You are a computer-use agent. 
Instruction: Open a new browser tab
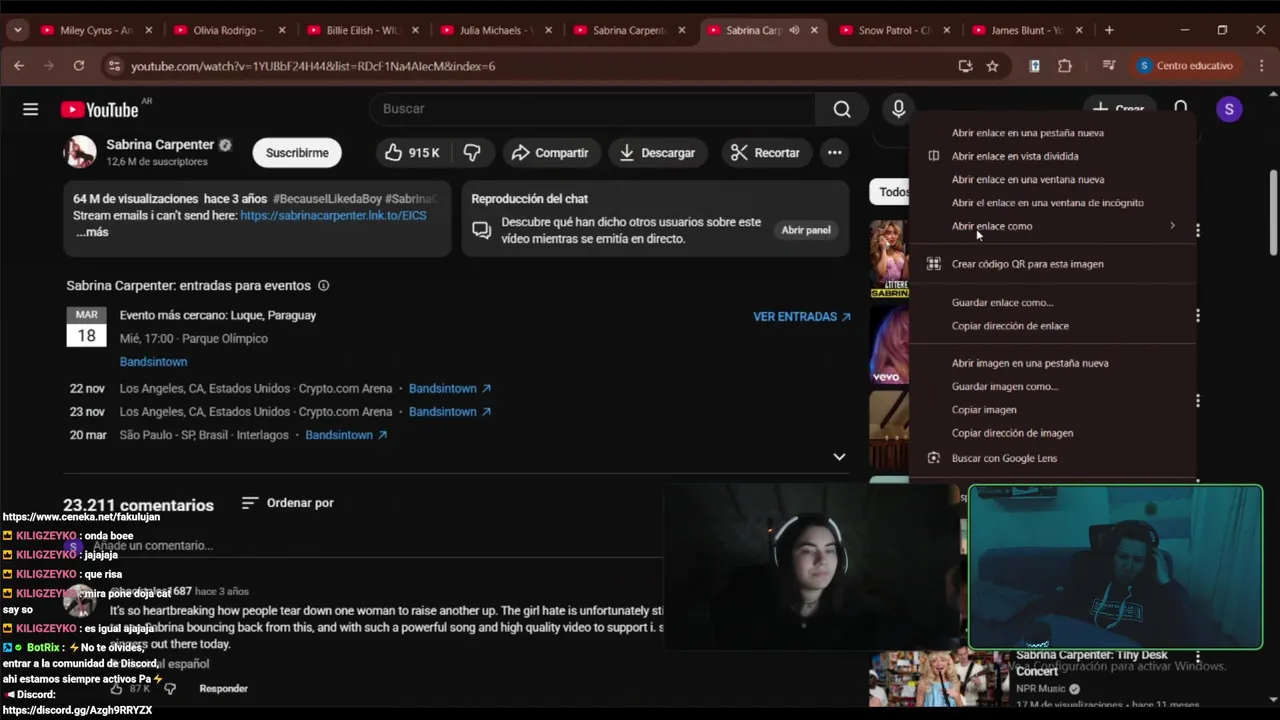click(x=1109, y=30)
